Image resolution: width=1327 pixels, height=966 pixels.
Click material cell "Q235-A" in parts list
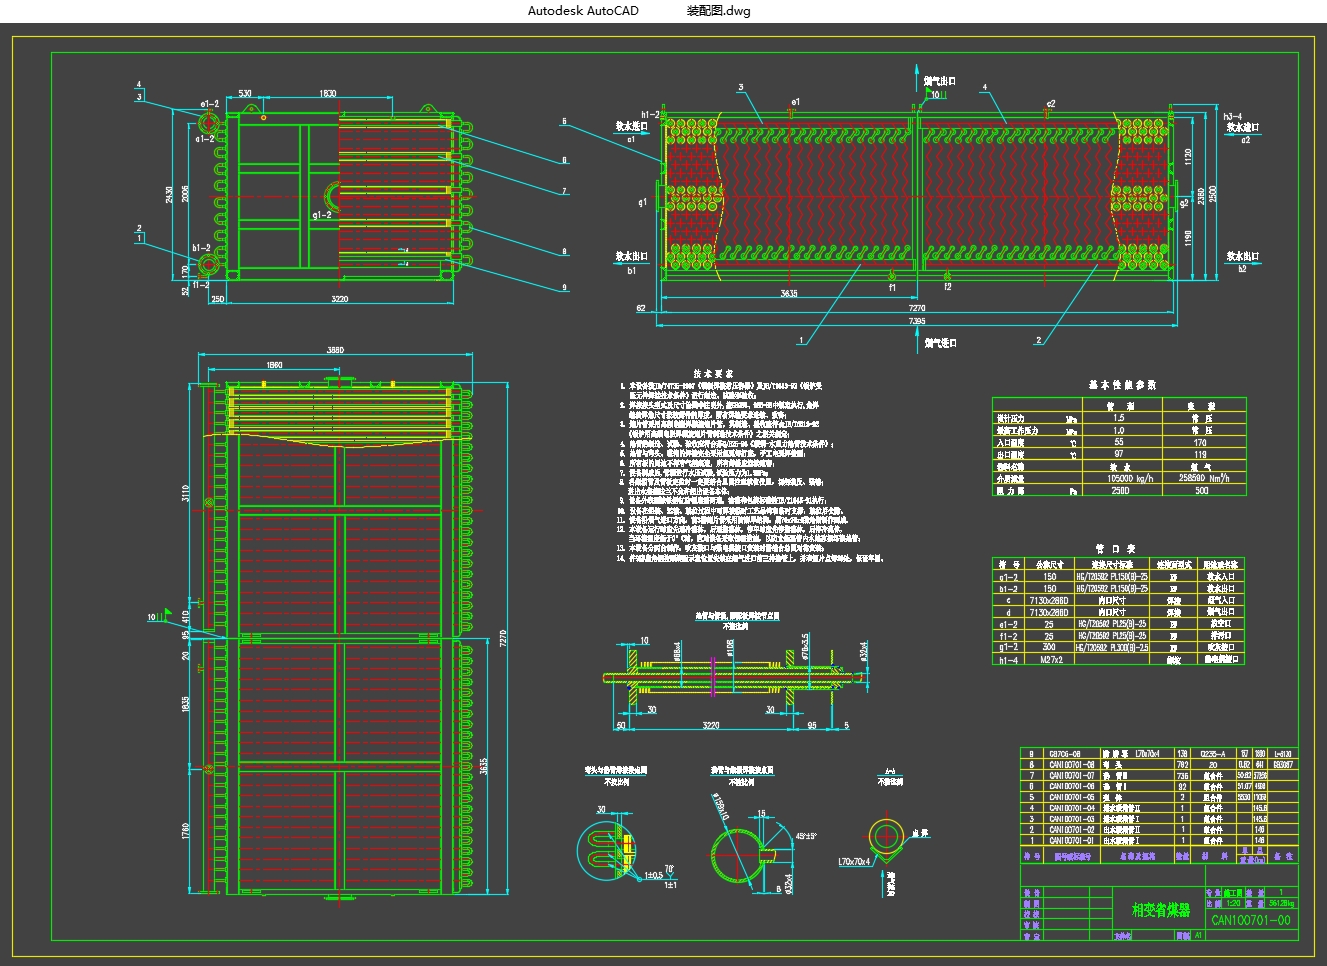tap(1213, 753)
